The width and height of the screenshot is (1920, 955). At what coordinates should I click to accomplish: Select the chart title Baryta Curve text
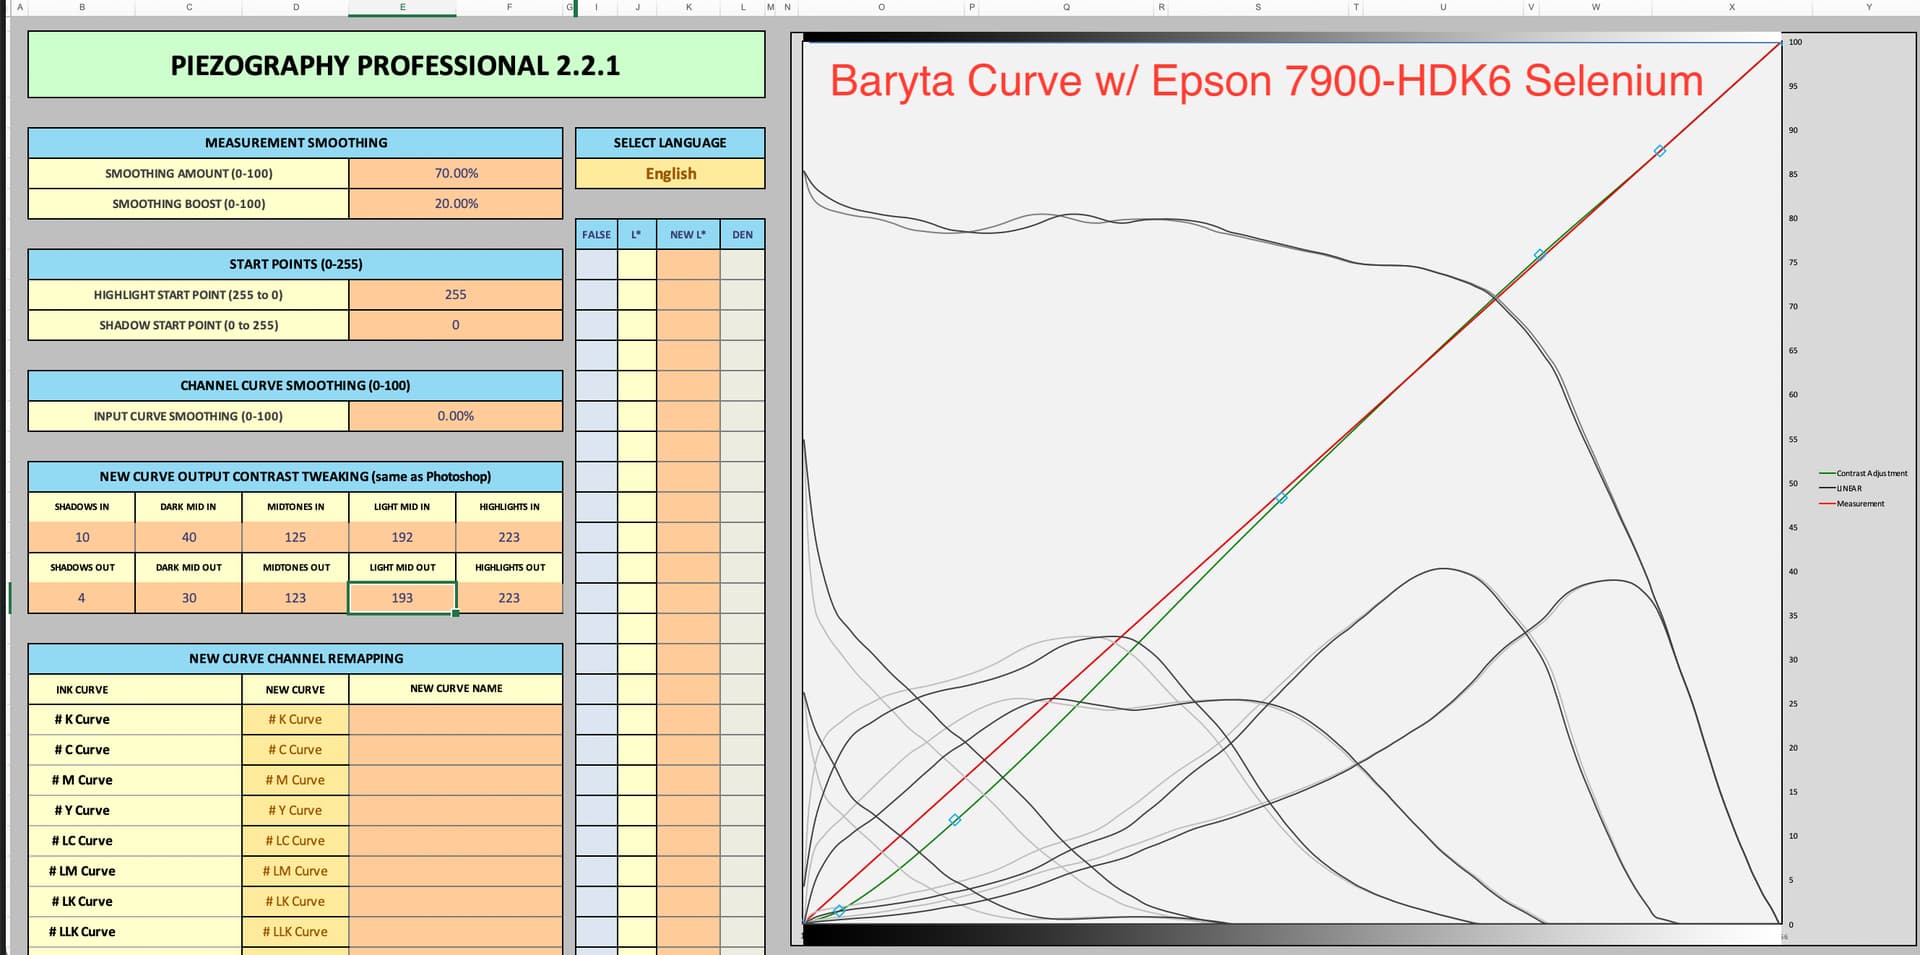[1265, 81]
